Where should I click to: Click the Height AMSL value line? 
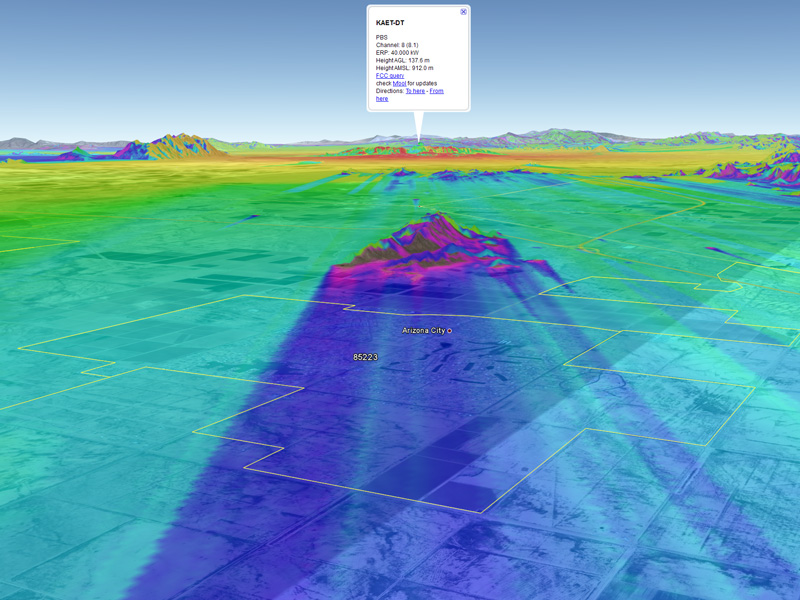[x=405, y=68]
